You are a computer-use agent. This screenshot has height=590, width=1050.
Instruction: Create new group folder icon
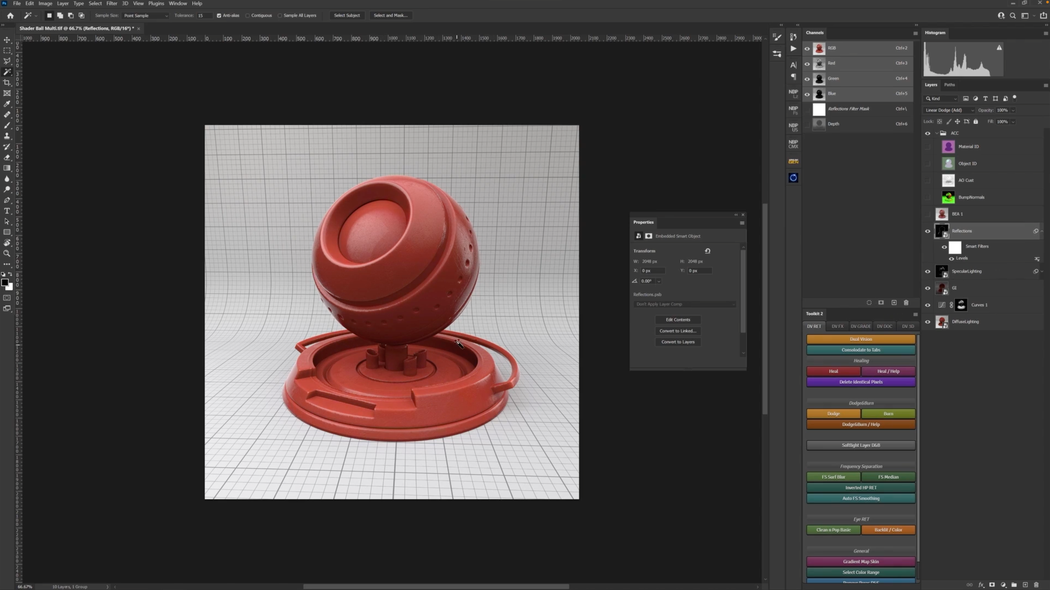(1014, 585)
